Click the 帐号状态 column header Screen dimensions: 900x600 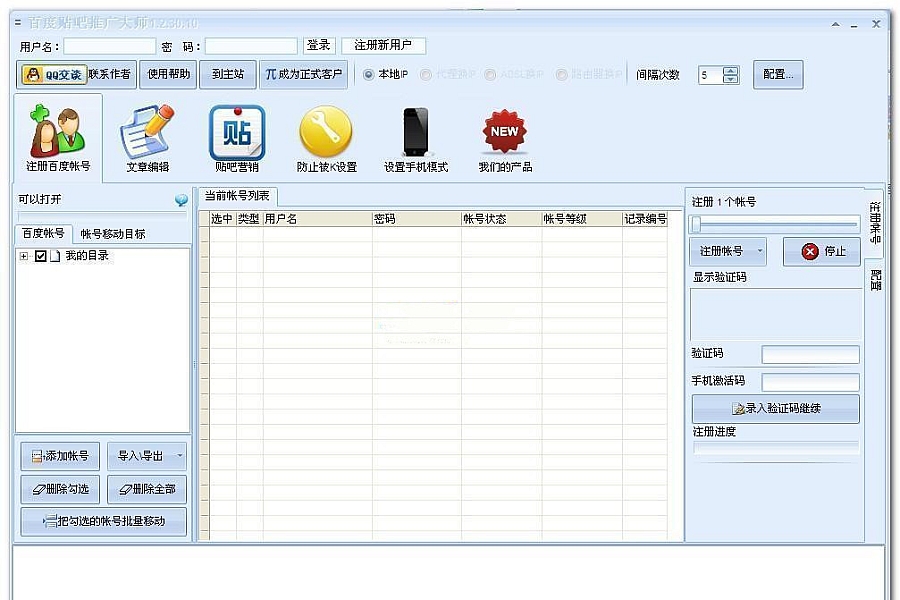pyautogui.click(x=502, y=219)
